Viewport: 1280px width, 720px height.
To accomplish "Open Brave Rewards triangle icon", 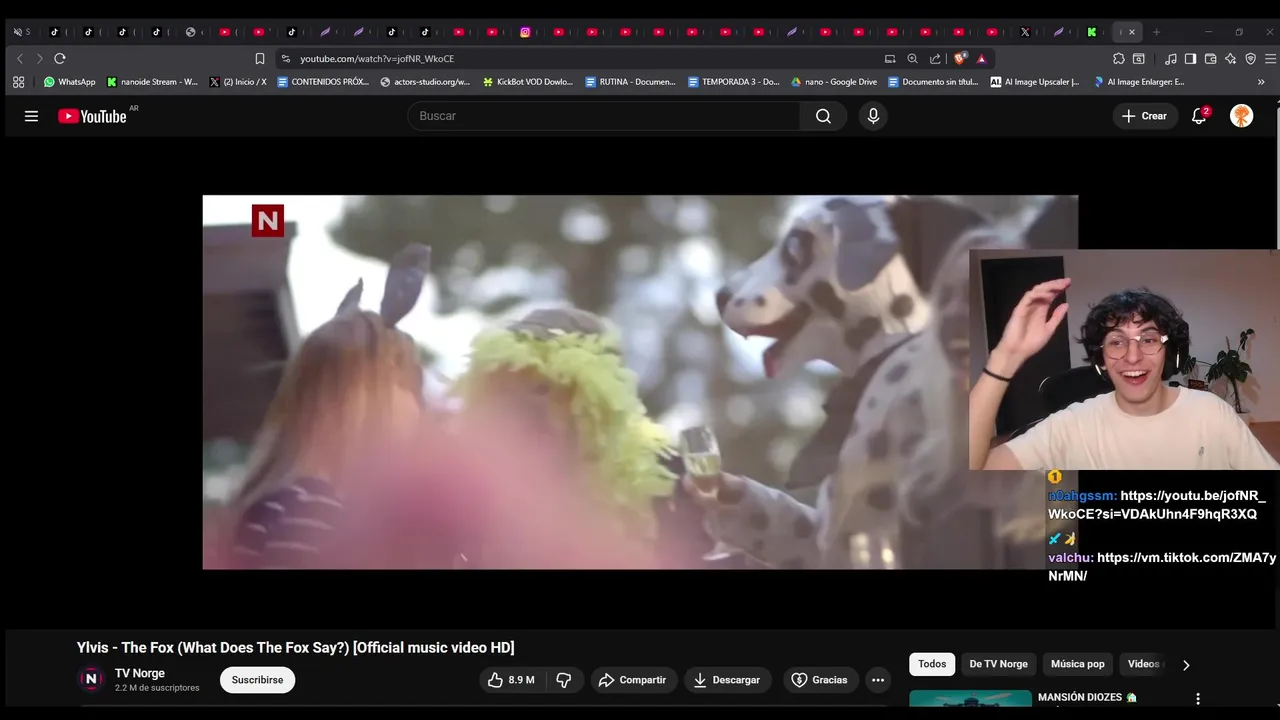I will click(x=981, y=59).
